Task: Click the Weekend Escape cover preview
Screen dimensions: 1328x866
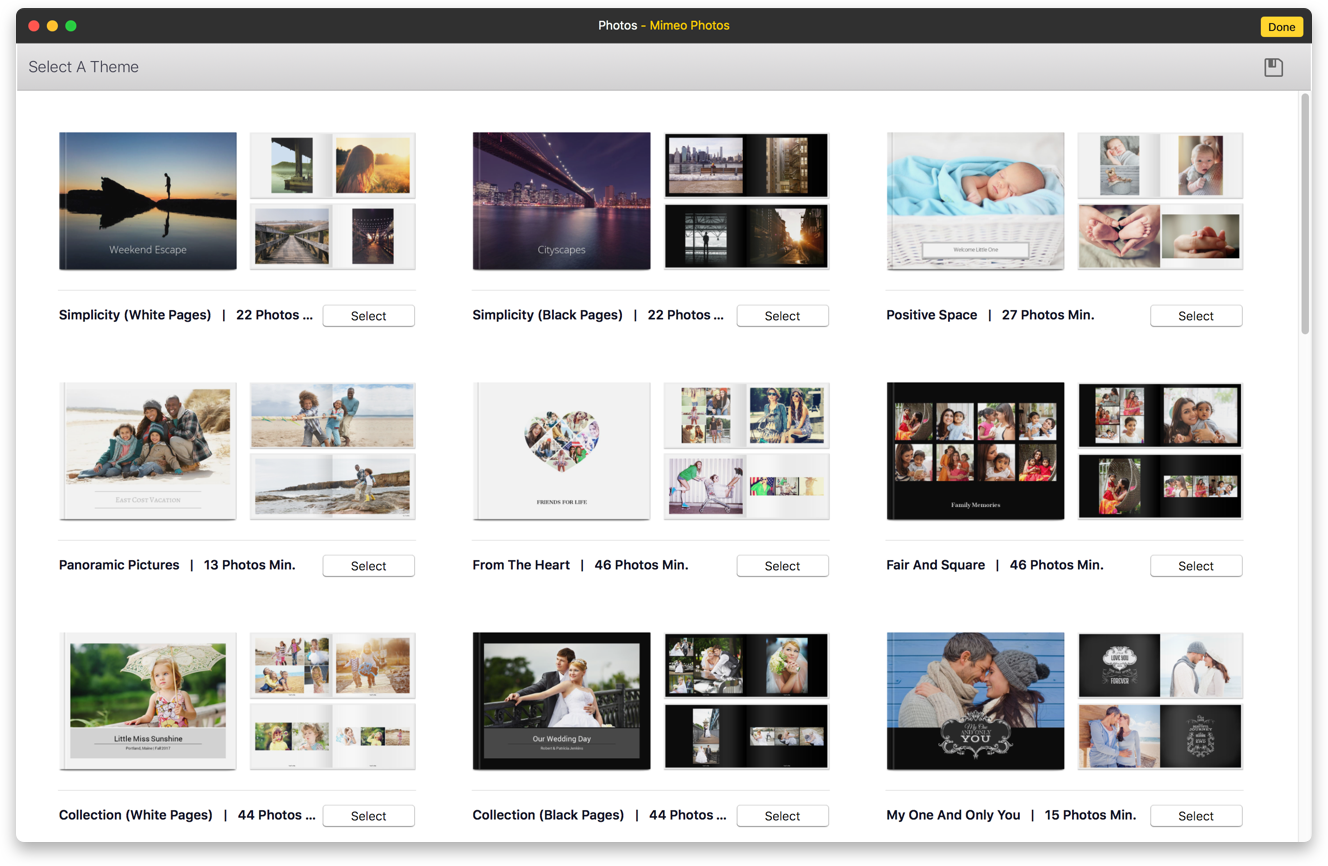Action: tap(147, 200)
